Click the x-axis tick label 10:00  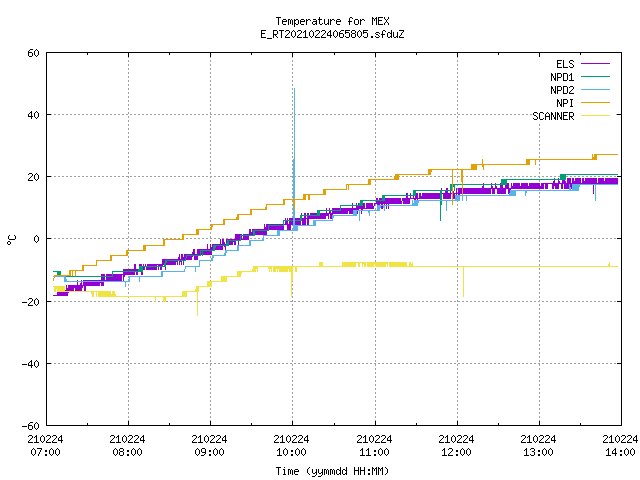tap(291, 452)
